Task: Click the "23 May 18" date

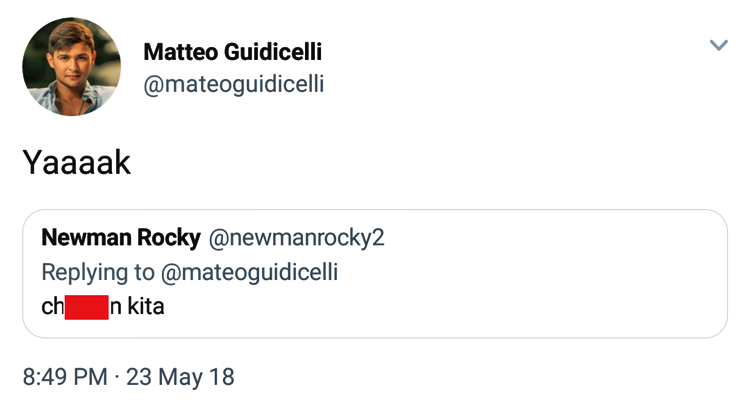Action: pos(180,377)
